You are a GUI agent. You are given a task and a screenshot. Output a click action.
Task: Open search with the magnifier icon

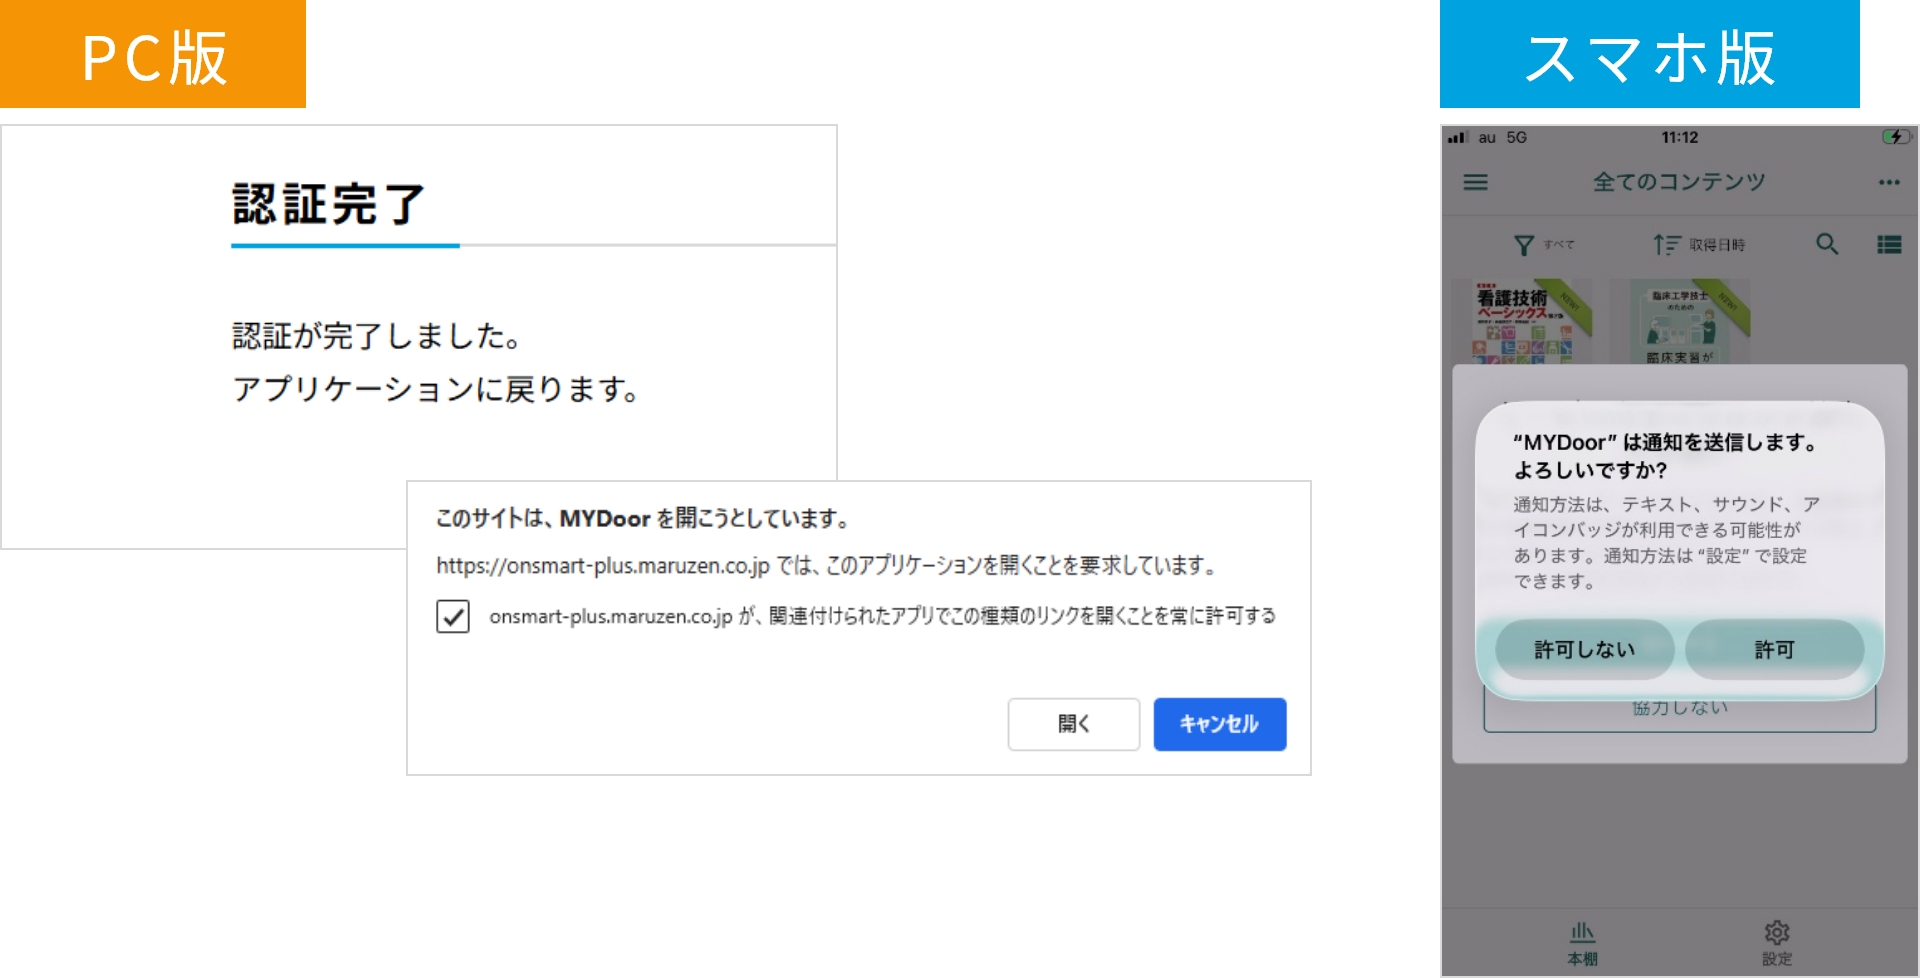[x=1827, y=244]
